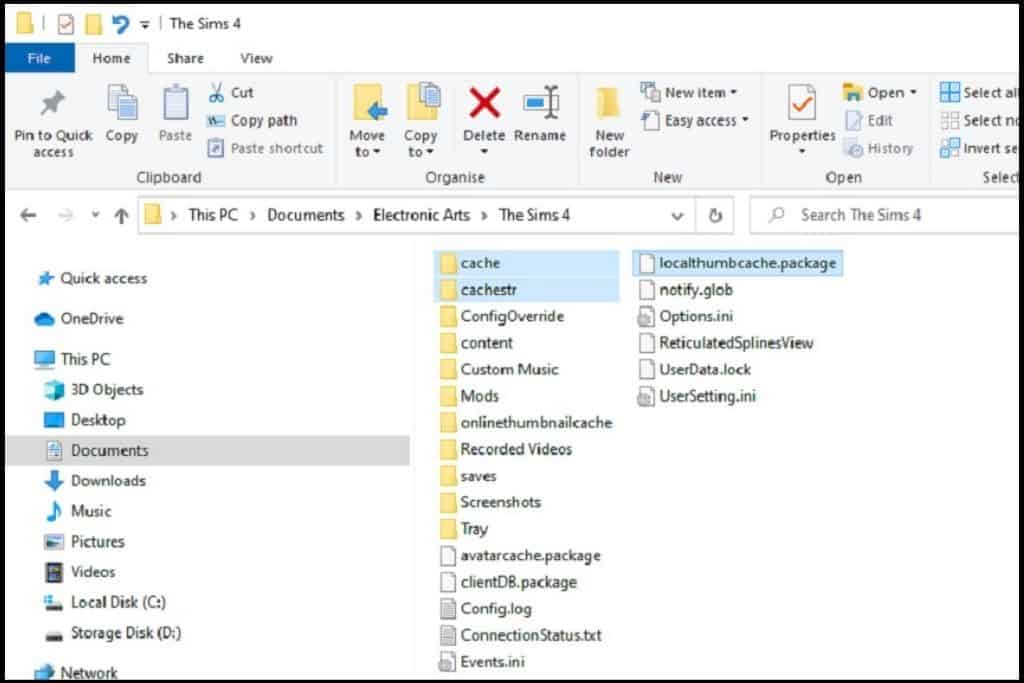Select the Options.ini file
This screenshot has height=683, width=1024.
685,317
